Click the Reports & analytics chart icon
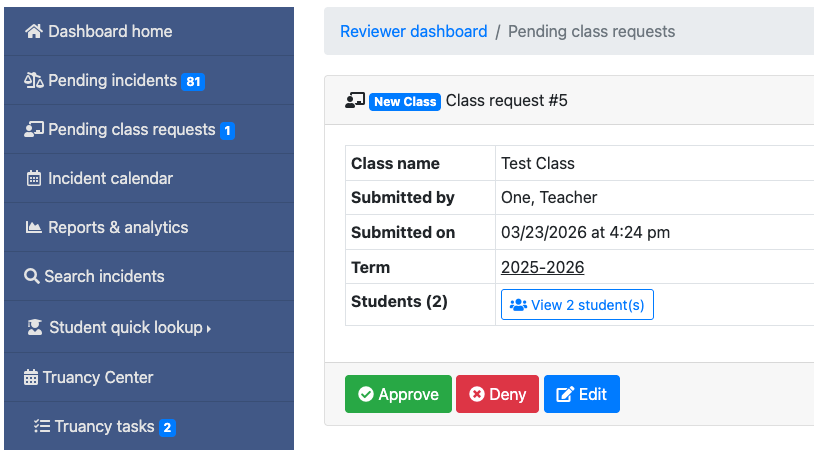This screenshot has width=814, height=450. [x=34, y=227]
